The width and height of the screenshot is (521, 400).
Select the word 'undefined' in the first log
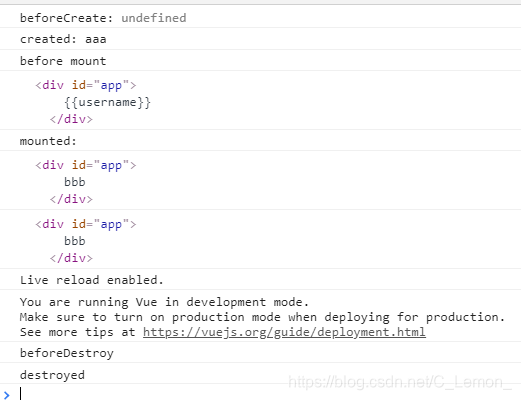[x=154, y=18]
